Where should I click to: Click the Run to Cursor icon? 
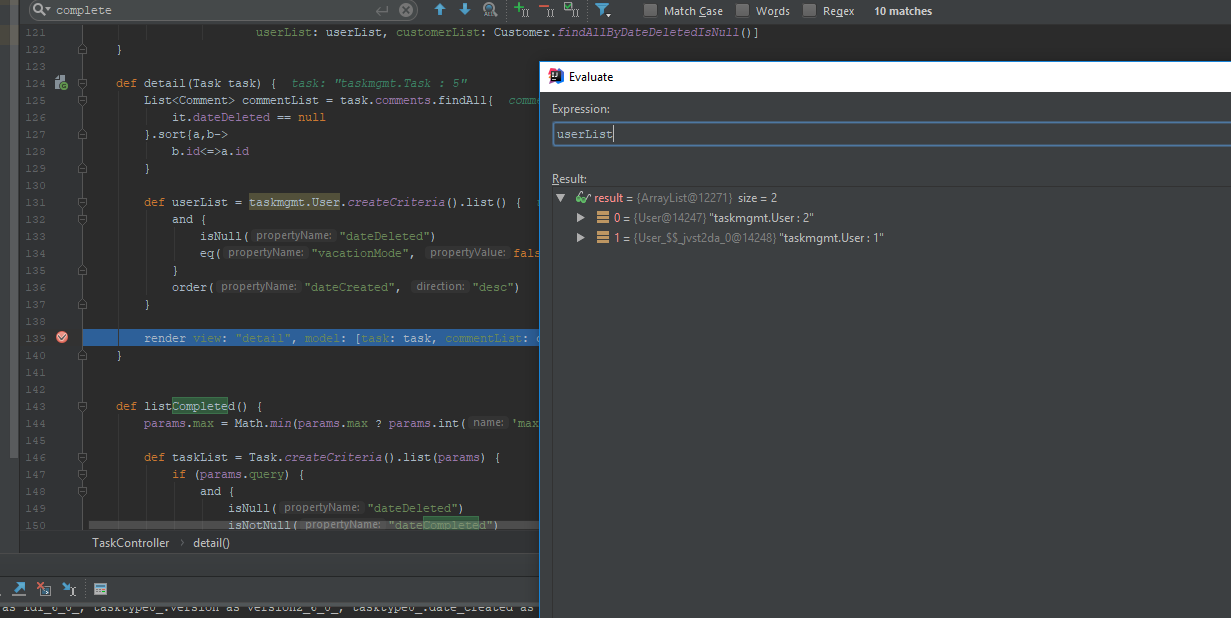pyautogui.click(x=69, y=589)
